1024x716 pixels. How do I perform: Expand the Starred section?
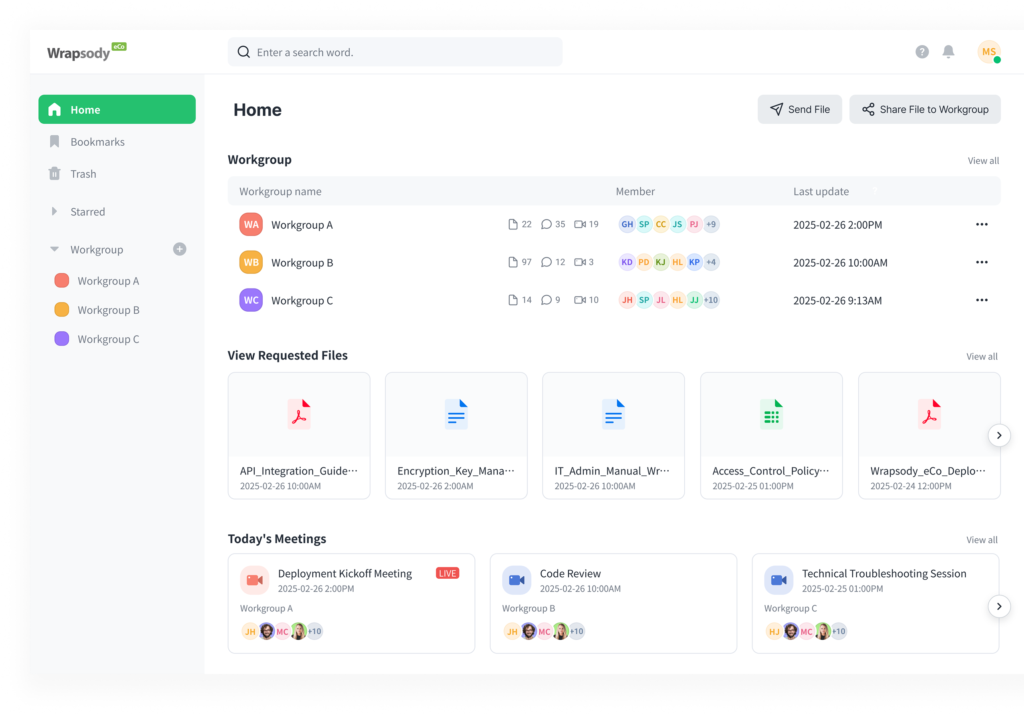tap(54, 212)
